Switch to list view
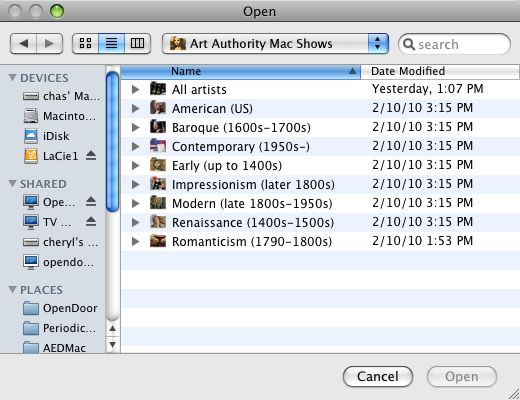This screenshot has height=400, width=520. point(111,43)
